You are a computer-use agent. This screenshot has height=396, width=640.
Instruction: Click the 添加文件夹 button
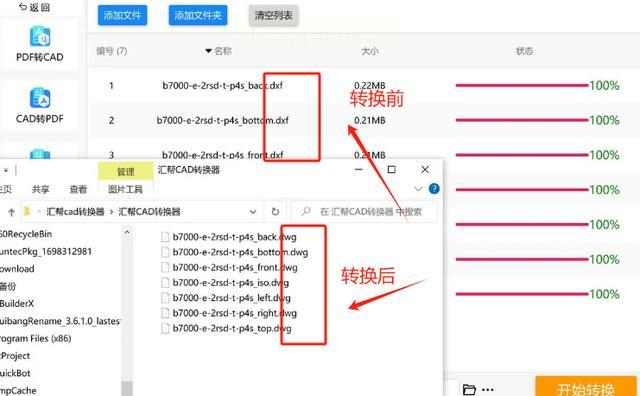tap(198, 16)
